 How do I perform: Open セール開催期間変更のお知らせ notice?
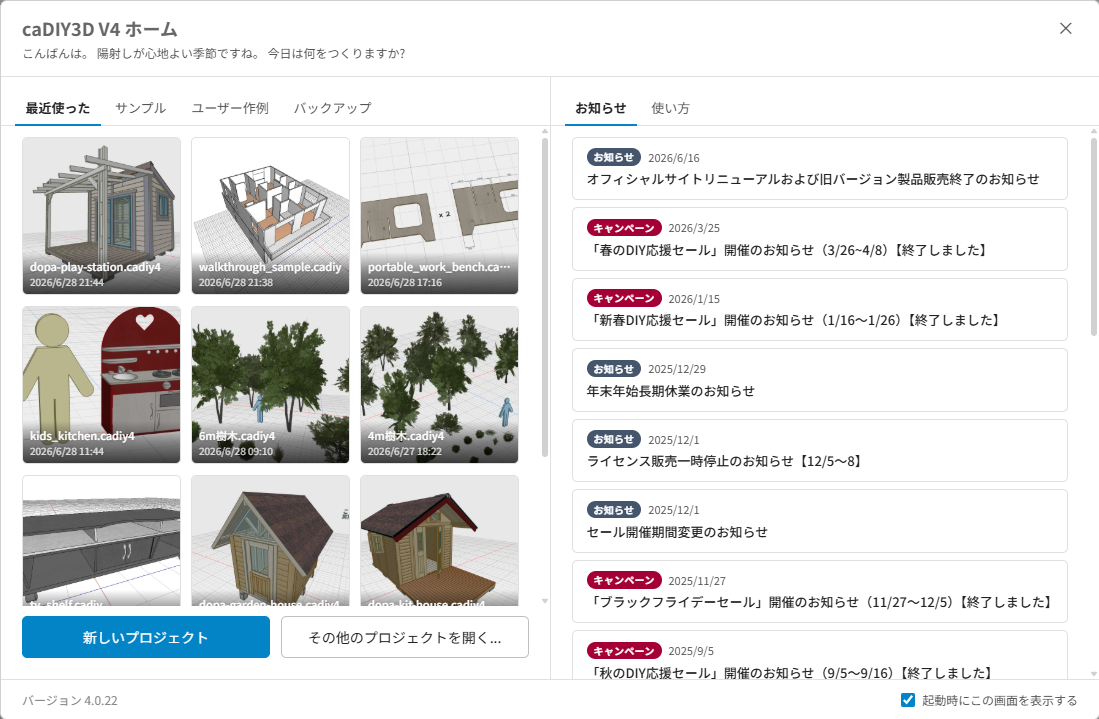click(x=819, y=521)
